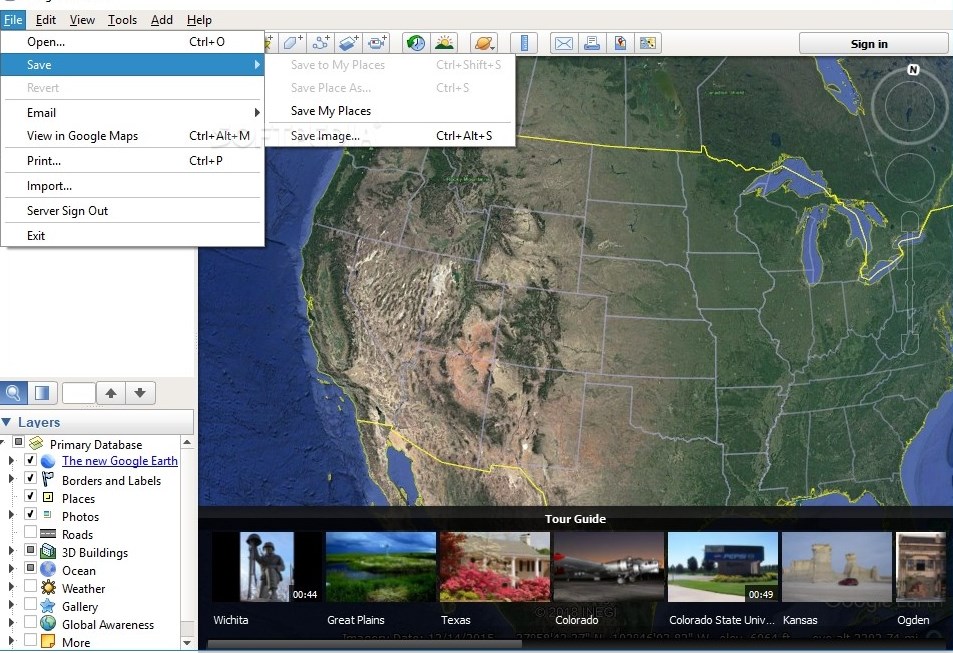Expand the Gallery tree node

11,605
